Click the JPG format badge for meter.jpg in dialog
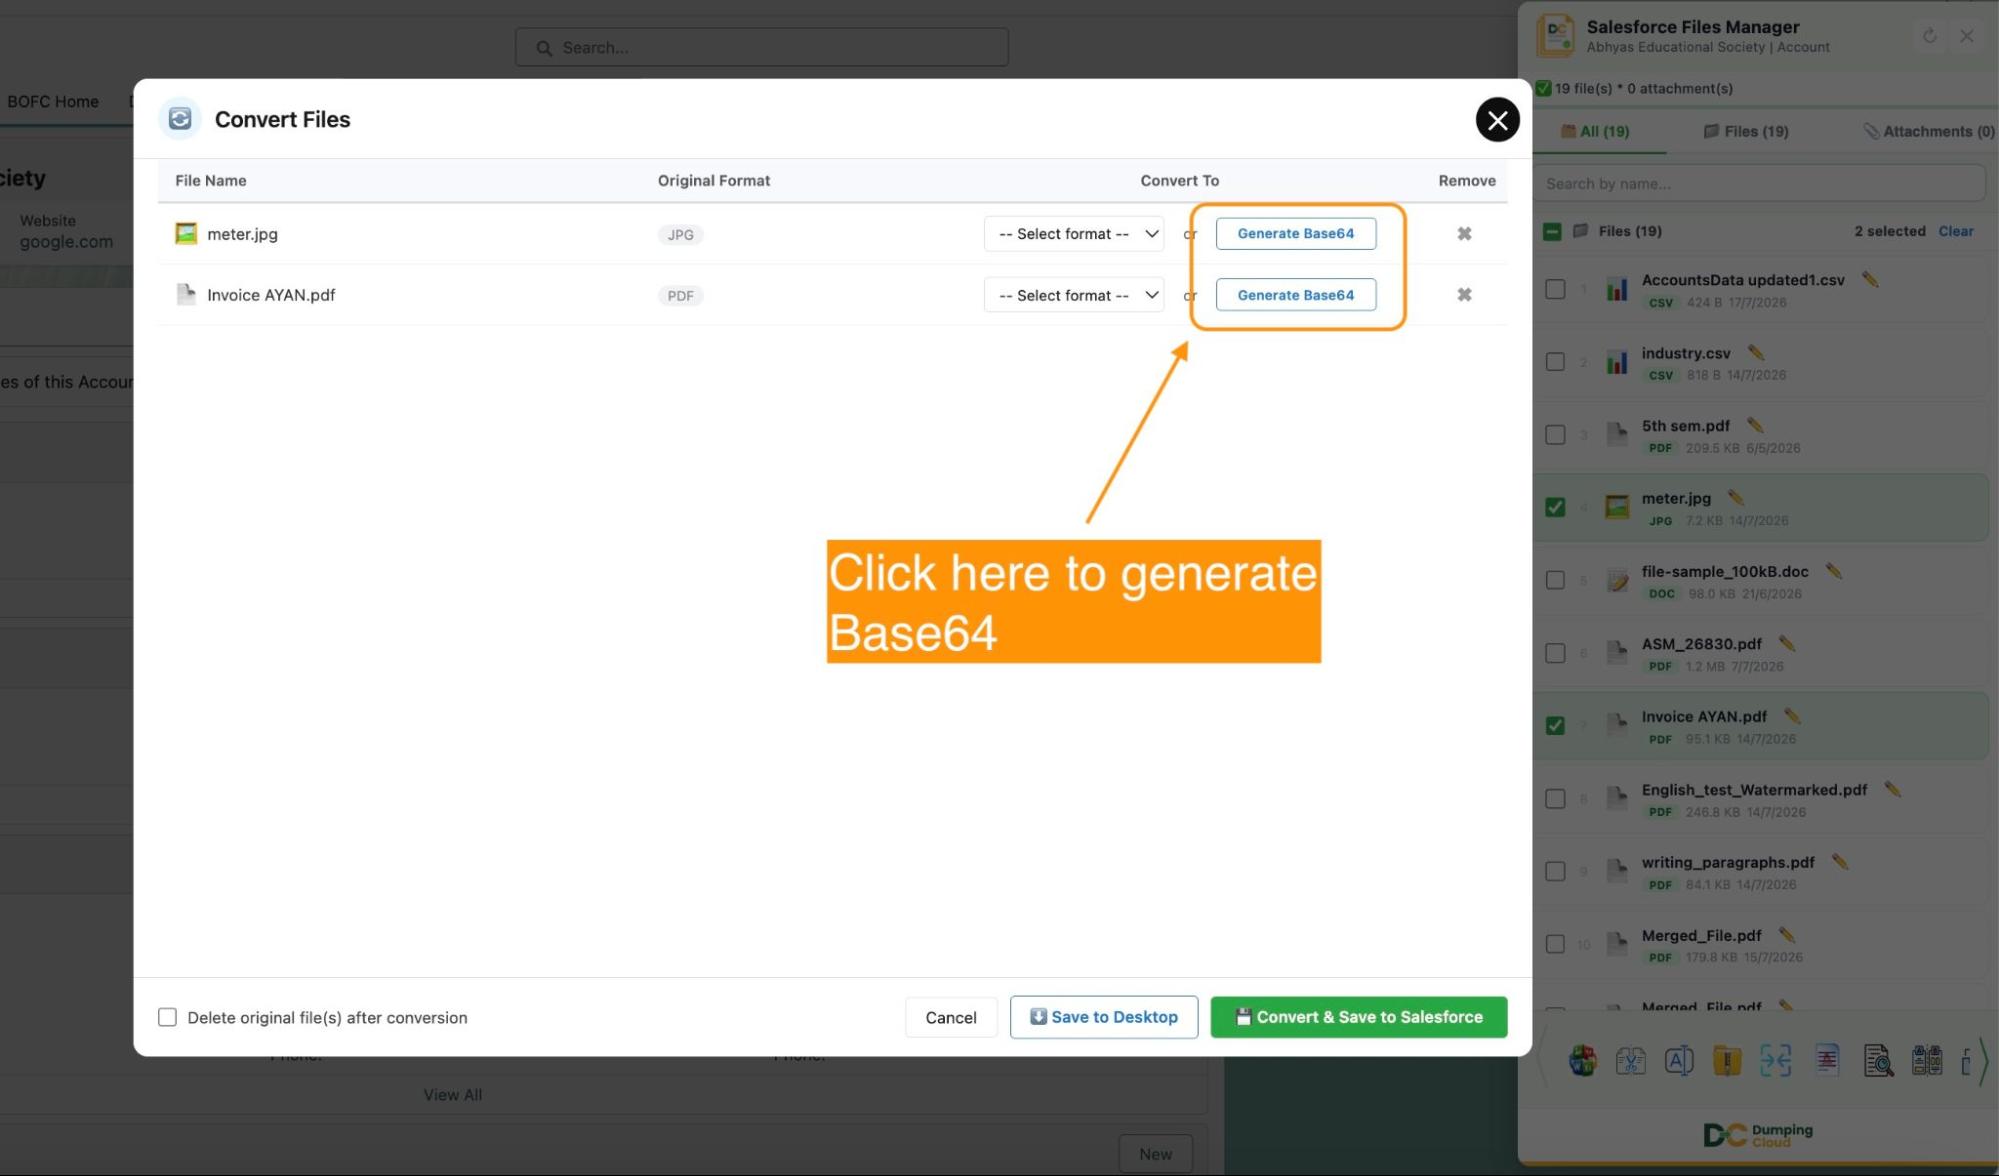The image size is (1999, 1176). (680, 234)
